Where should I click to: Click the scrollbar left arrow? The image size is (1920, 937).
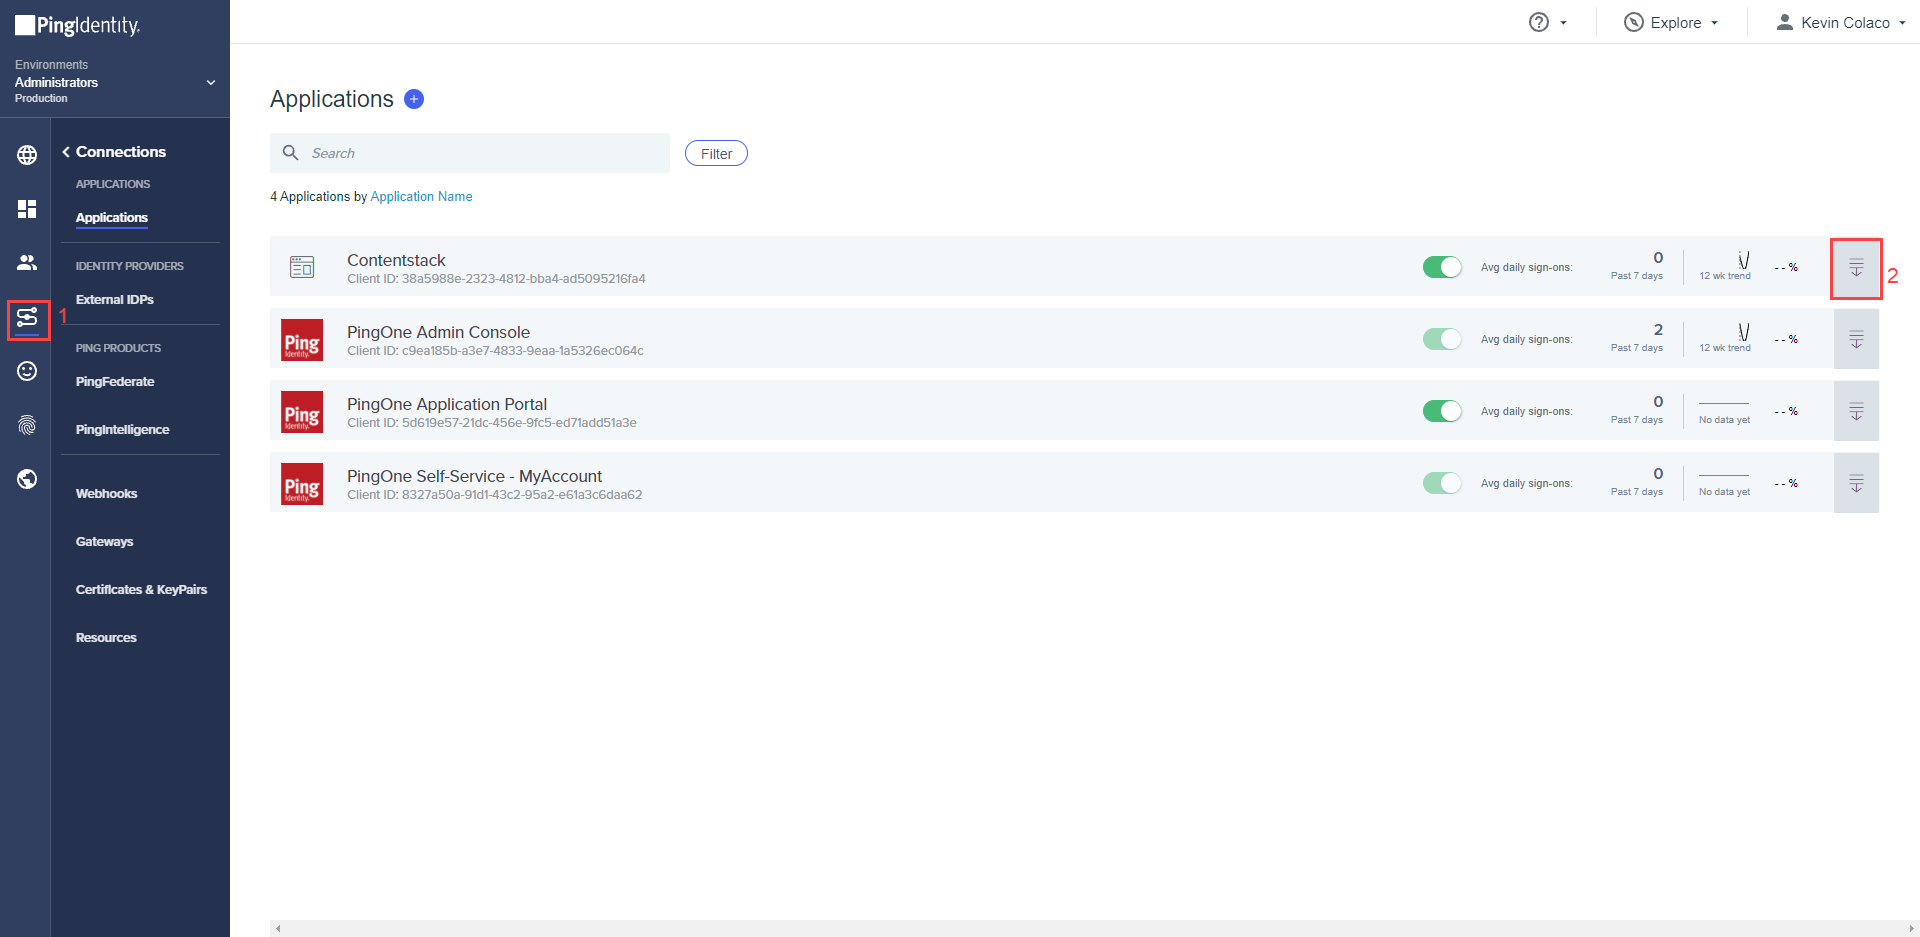278,928
